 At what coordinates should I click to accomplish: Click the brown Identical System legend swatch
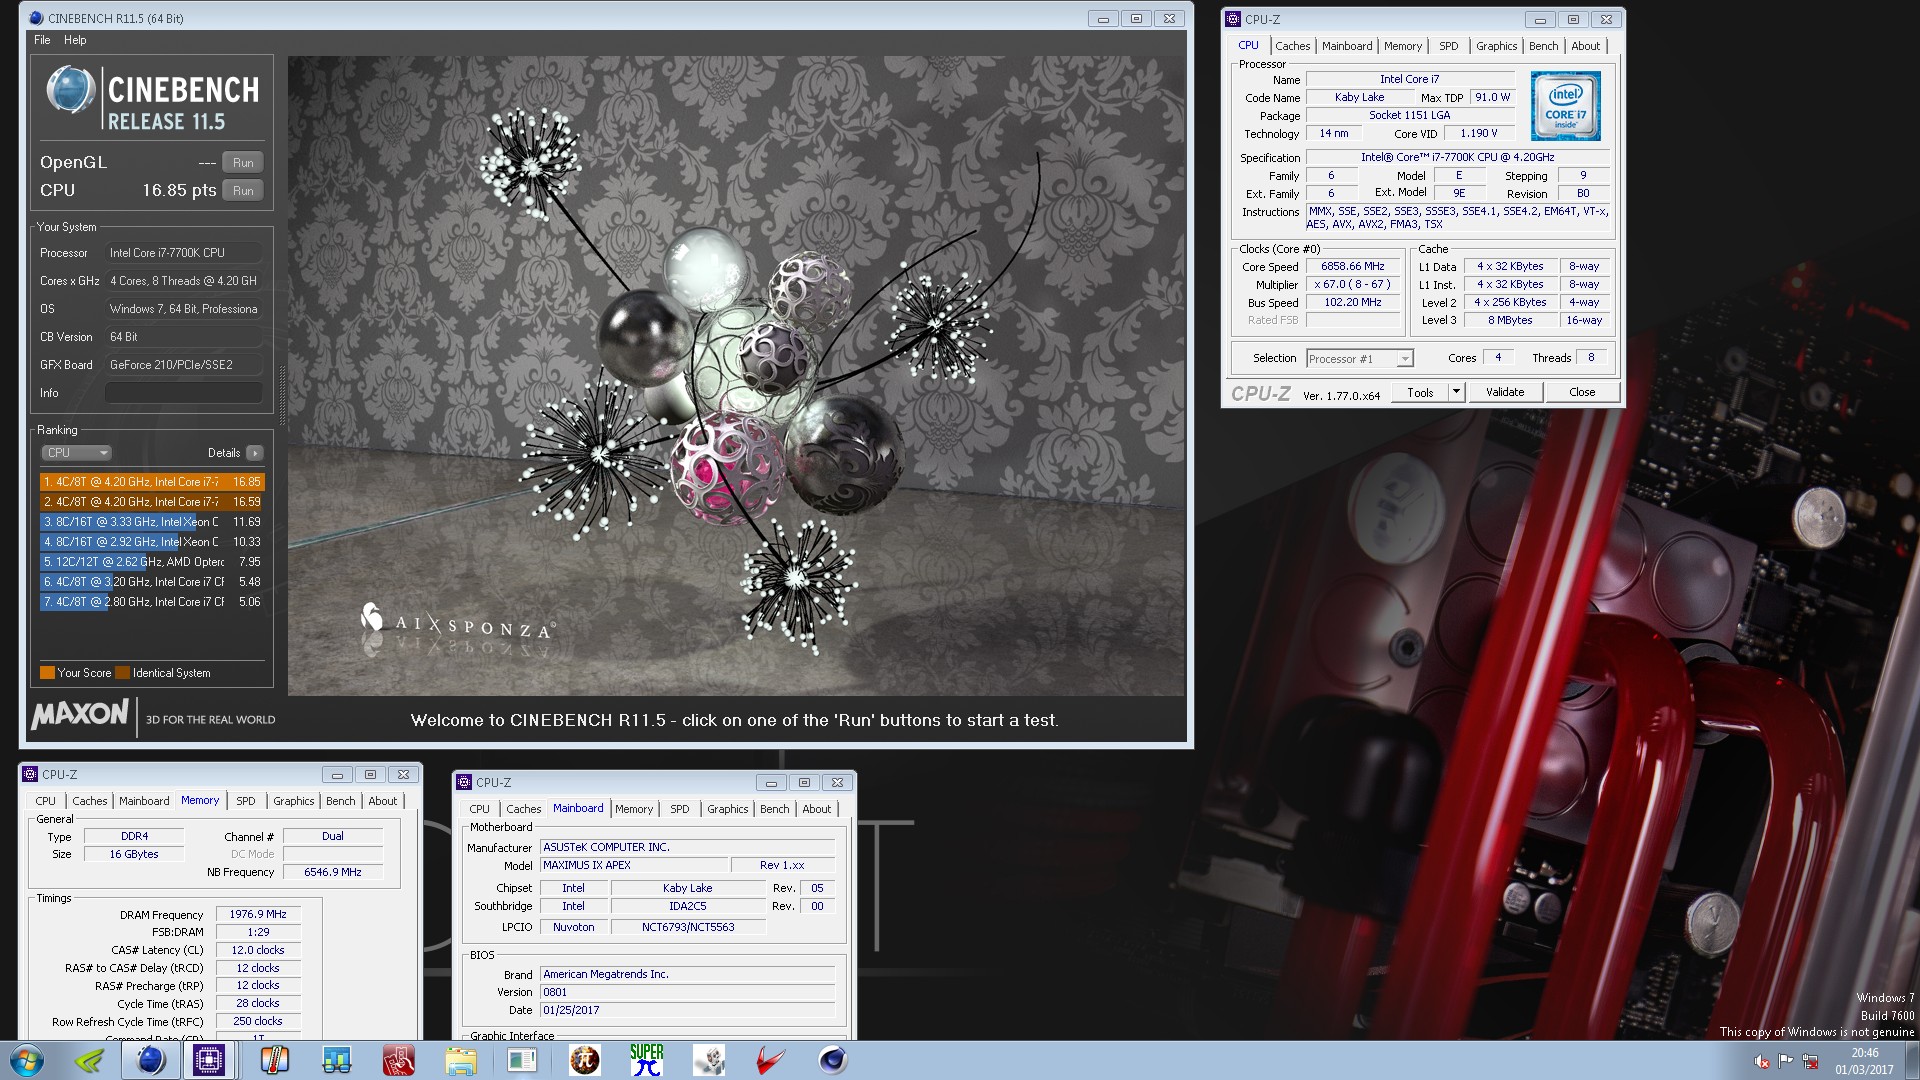122,673
